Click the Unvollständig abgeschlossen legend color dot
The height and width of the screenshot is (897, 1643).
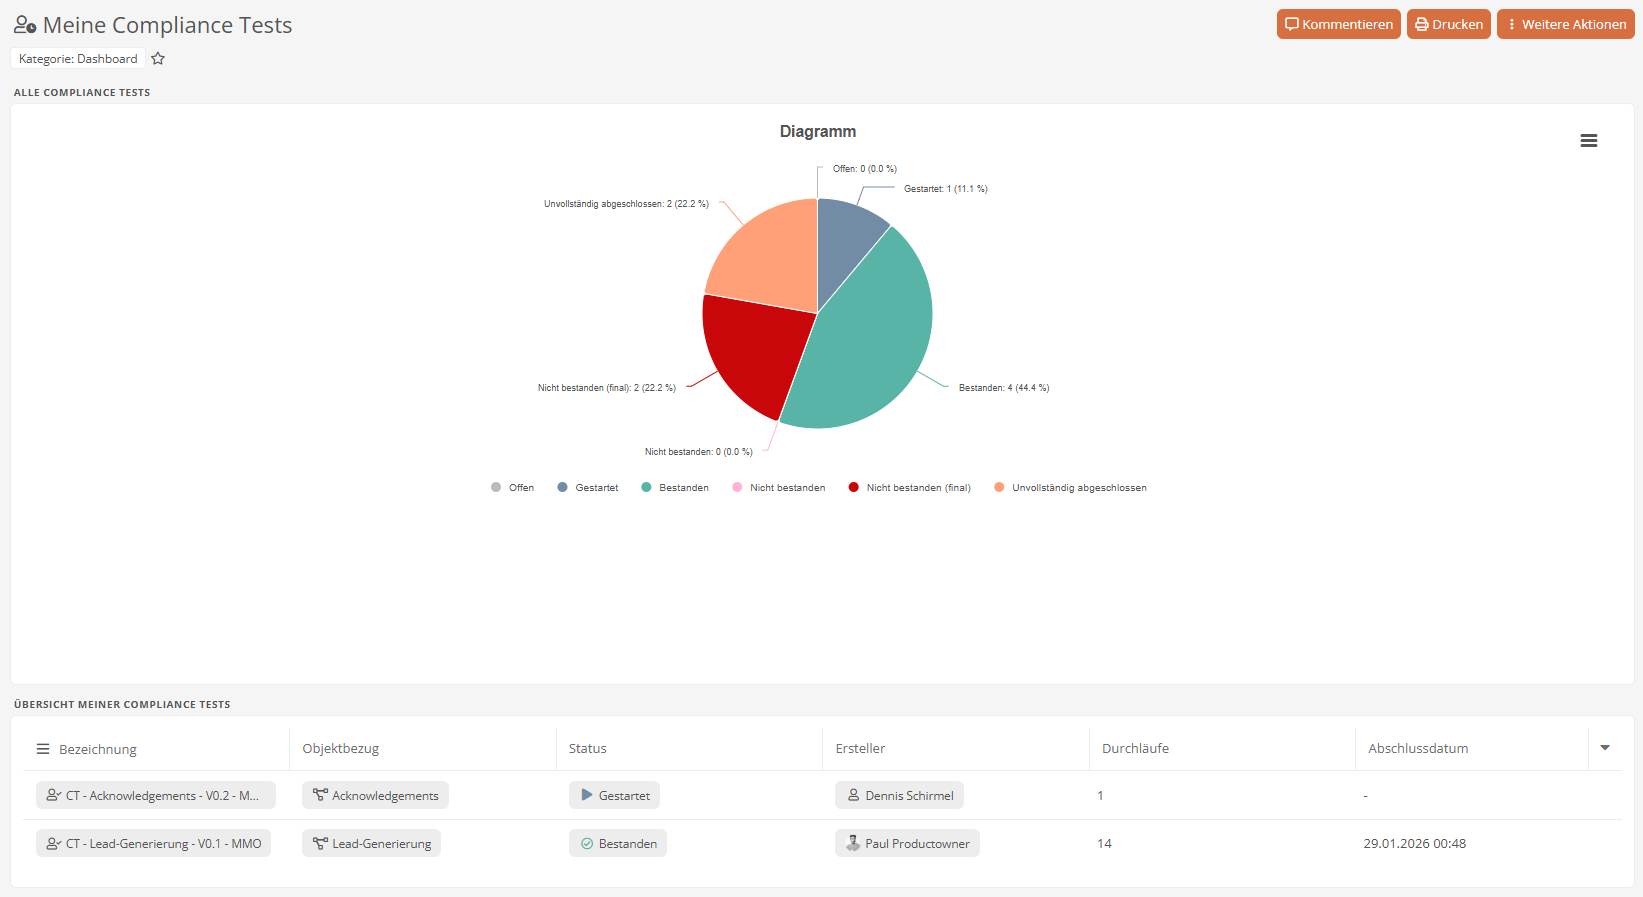coord(999,488)
